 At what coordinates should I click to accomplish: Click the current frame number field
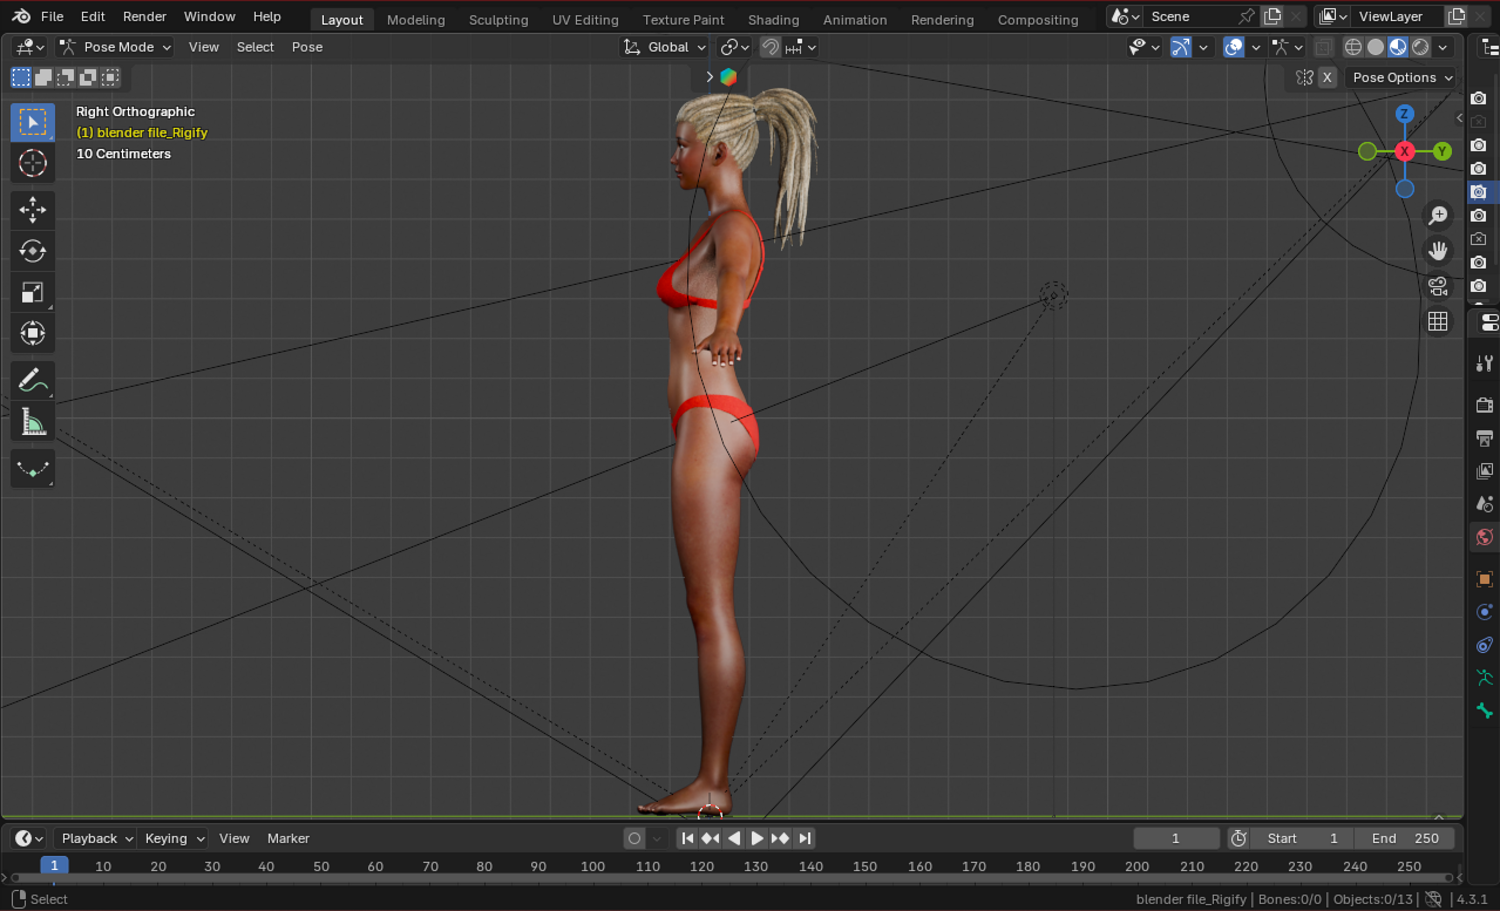point(1176,838)
